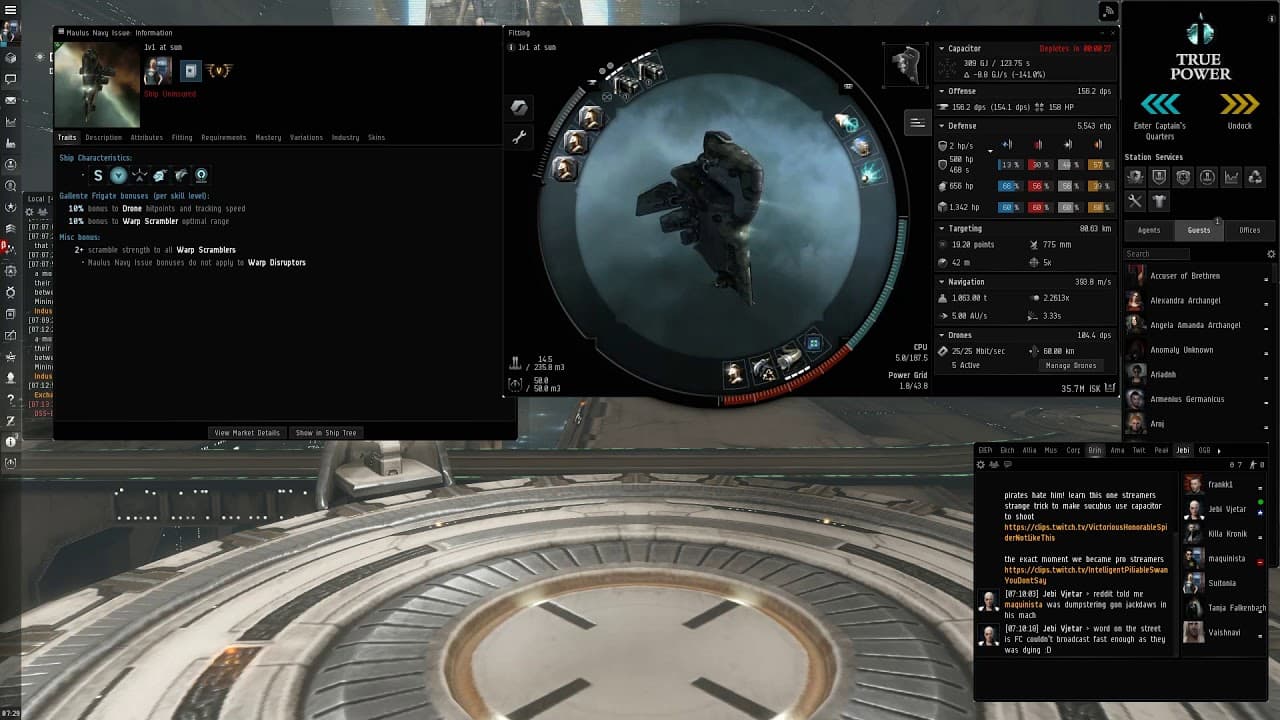Click the ship preview thumbnail in the Fitting window
The width and height of the screenshot is (1280, 720).
(x=906, y=65)
